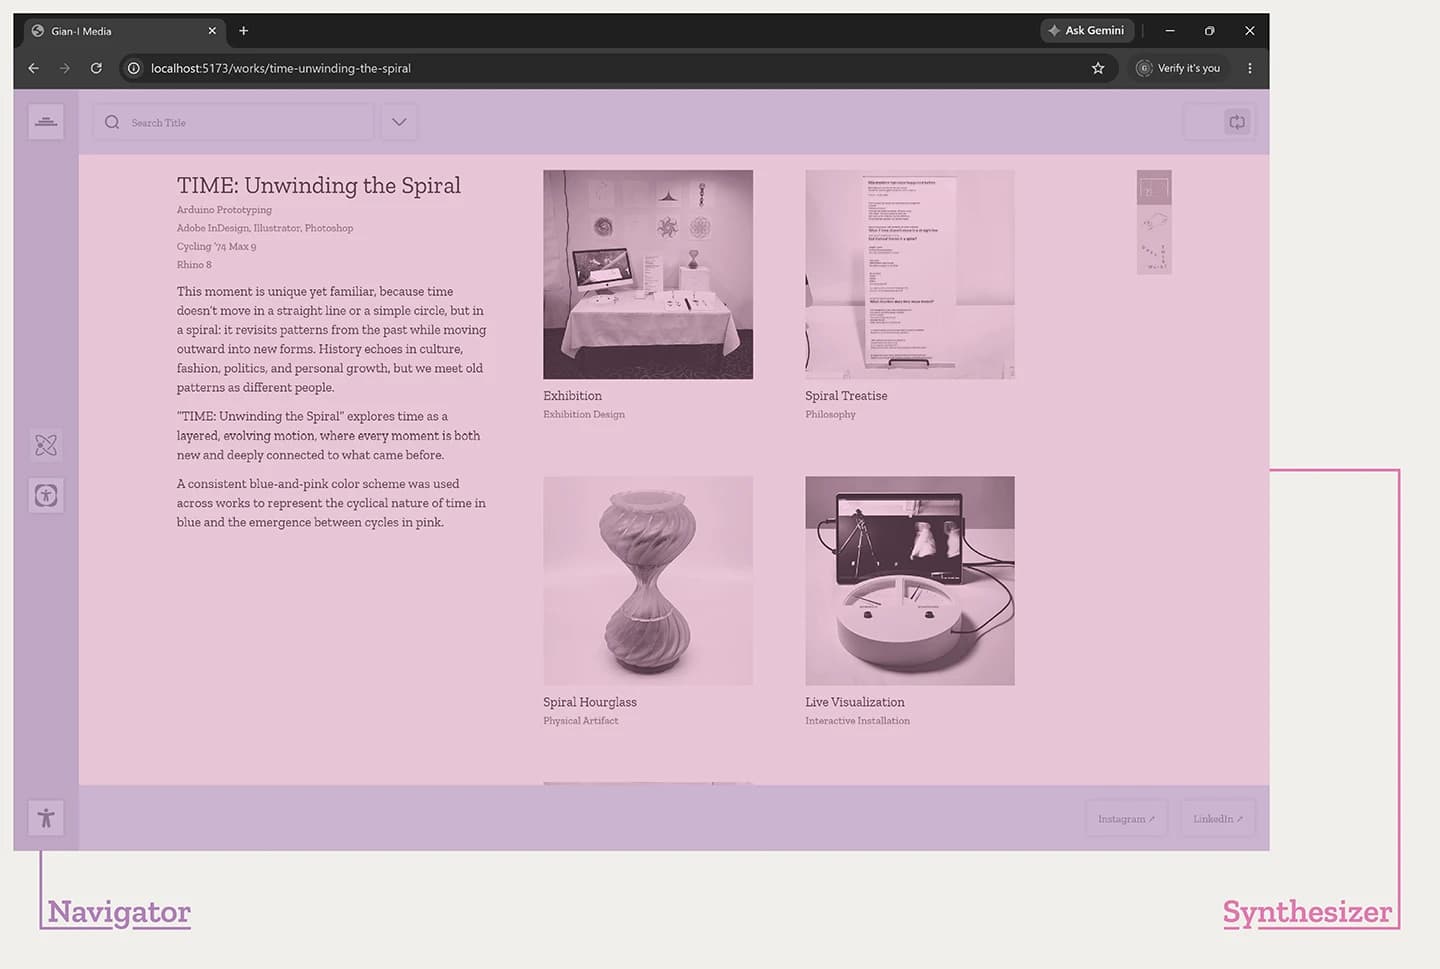Reload the page in the browser
Screen dimensions: 1440x969
96,68
